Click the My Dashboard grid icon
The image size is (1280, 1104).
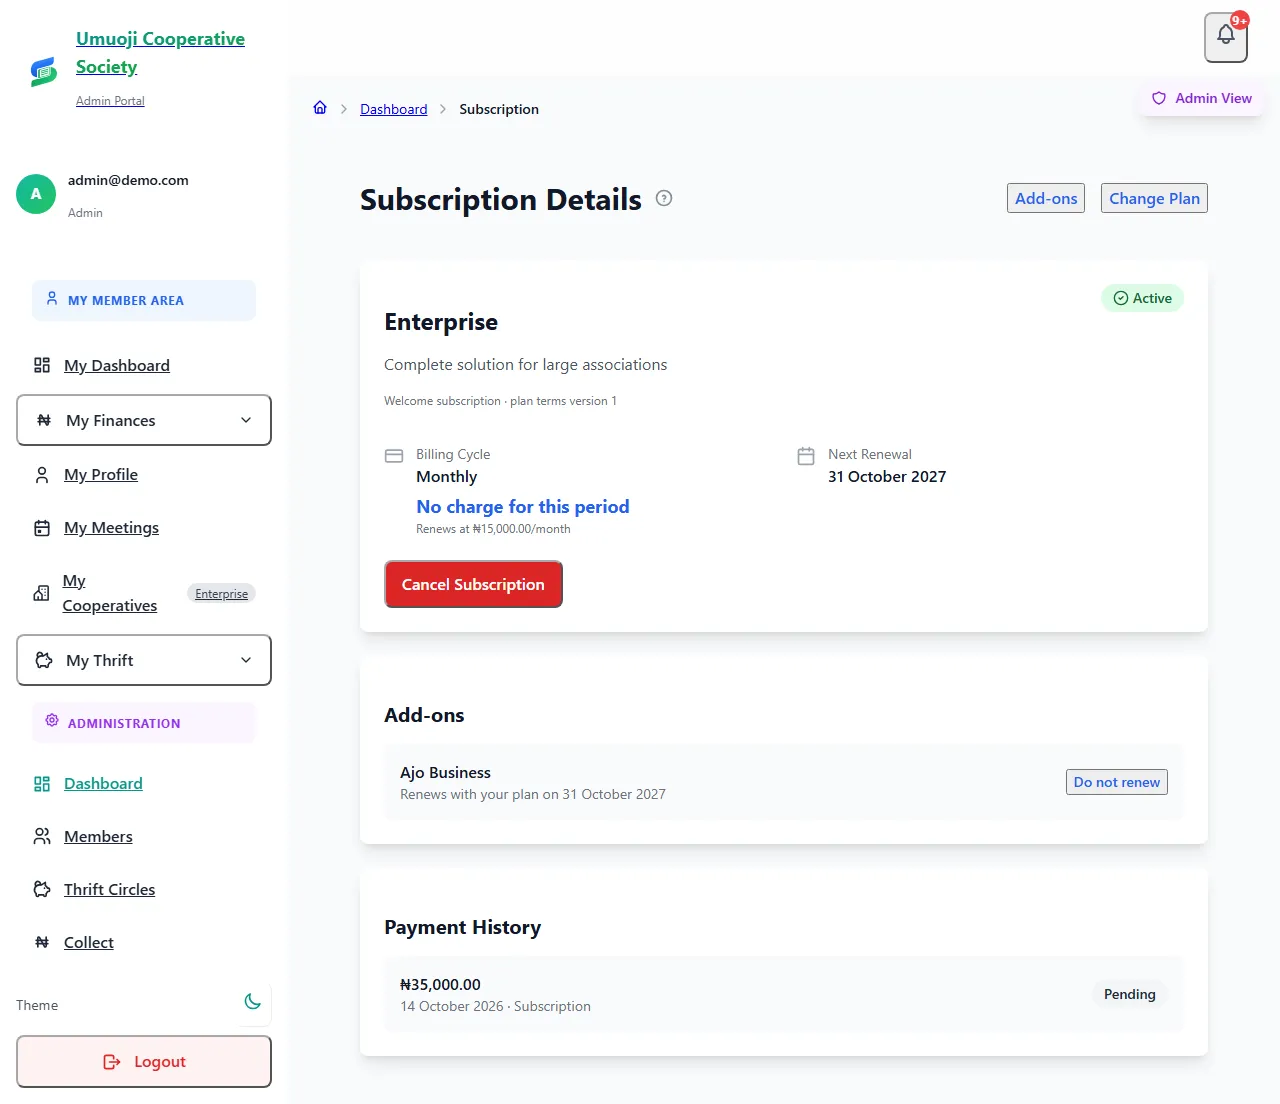pyautogui.click(x=42, y=365)
